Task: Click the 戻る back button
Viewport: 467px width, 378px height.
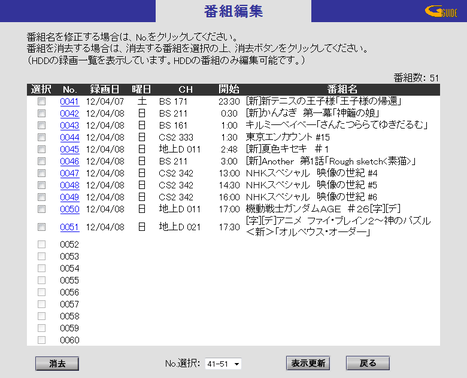Action: coord(368,363)
